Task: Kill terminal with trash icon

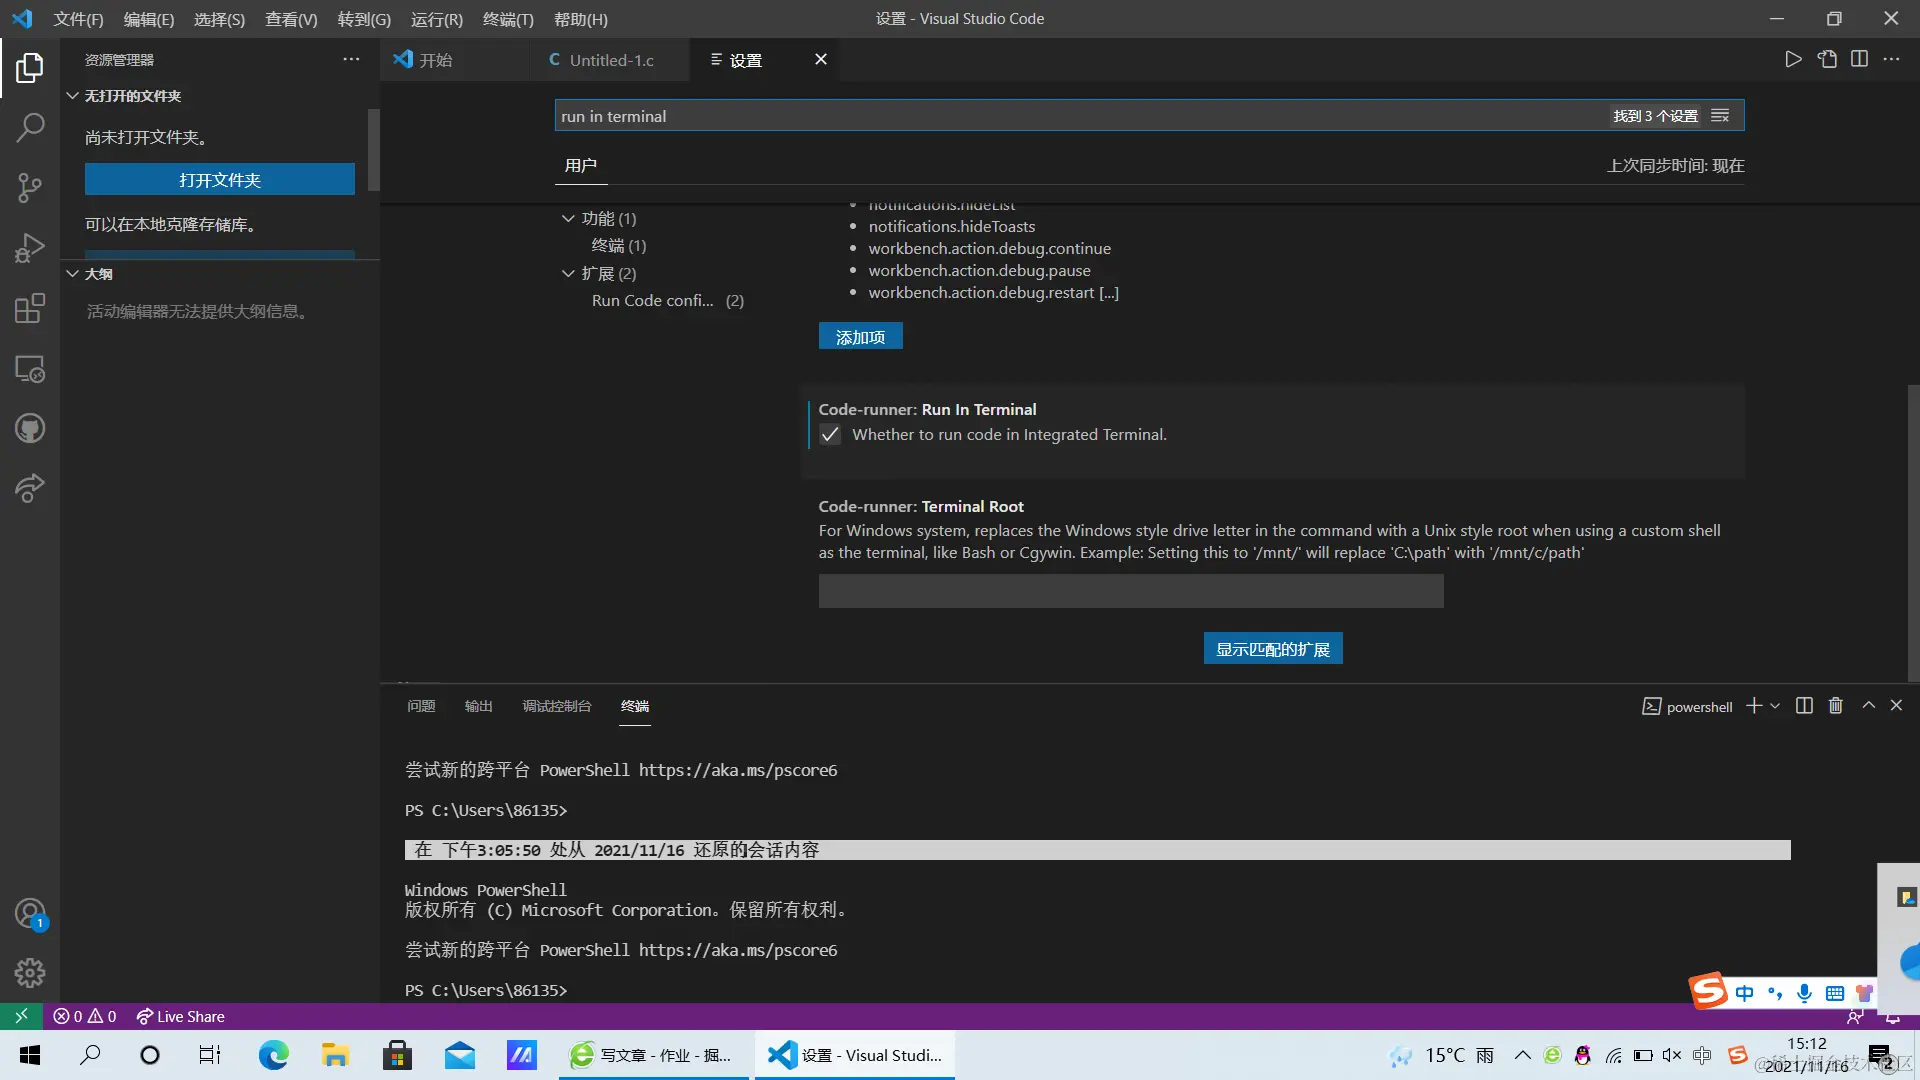Action: pyautogui.click(x=1835, y=706)
